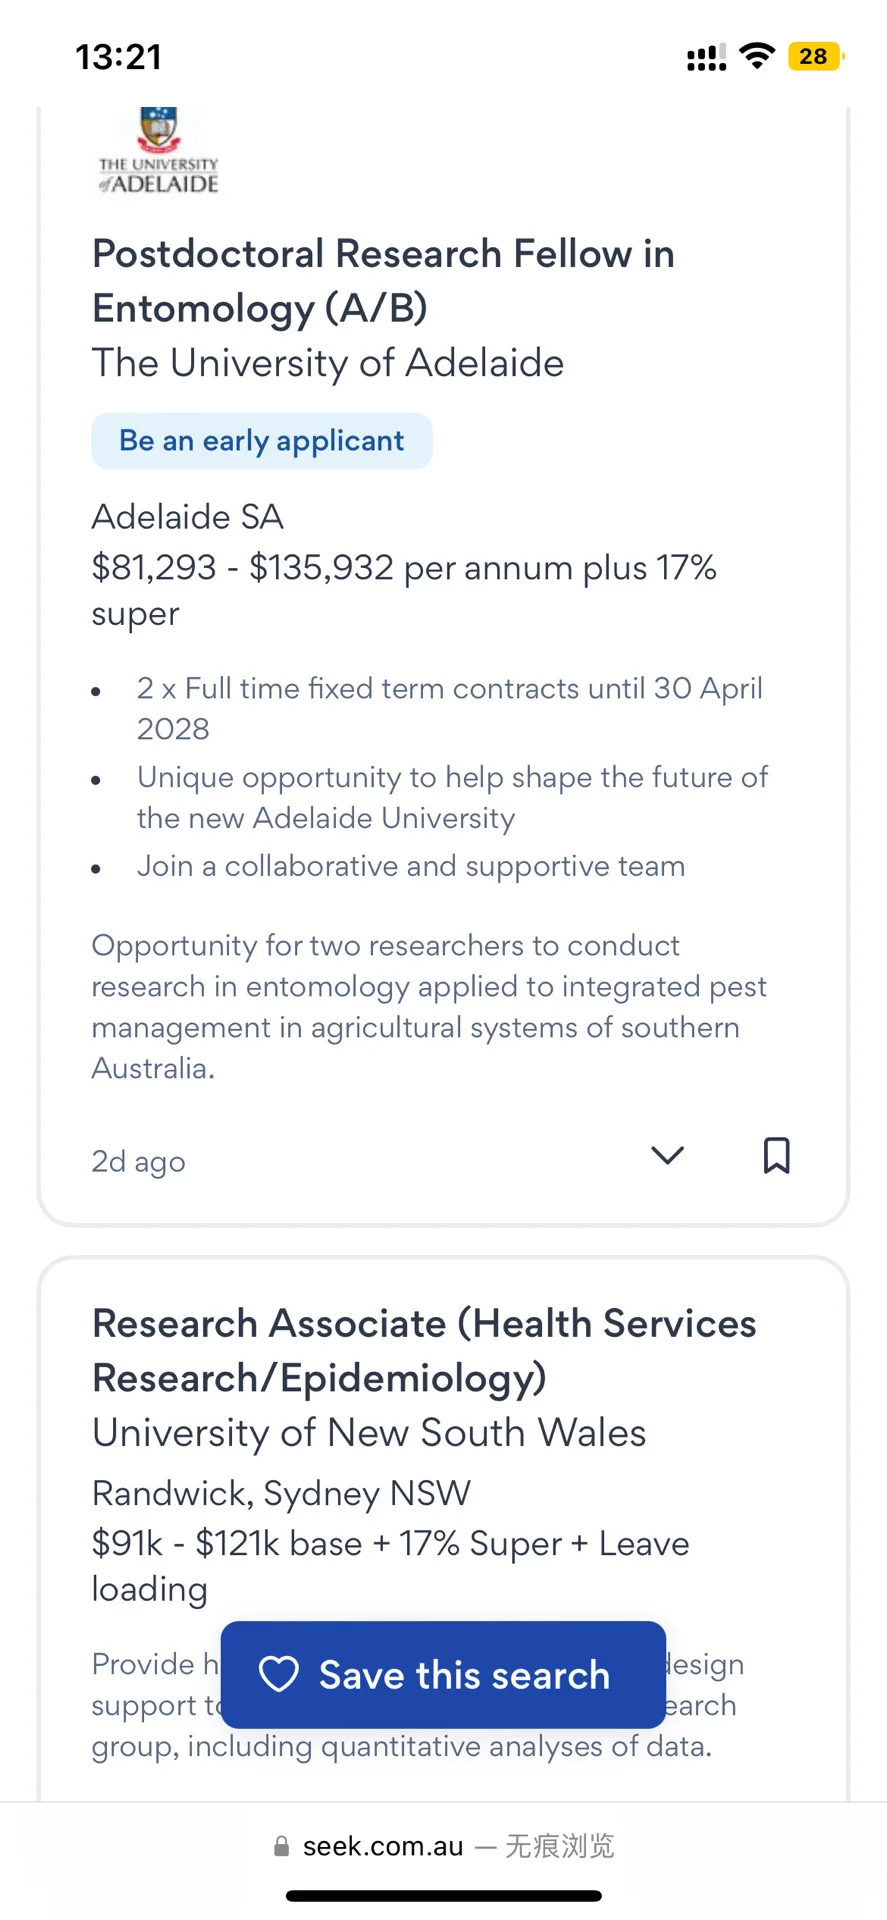Tap the 13:21 clock in status bar

119,57
